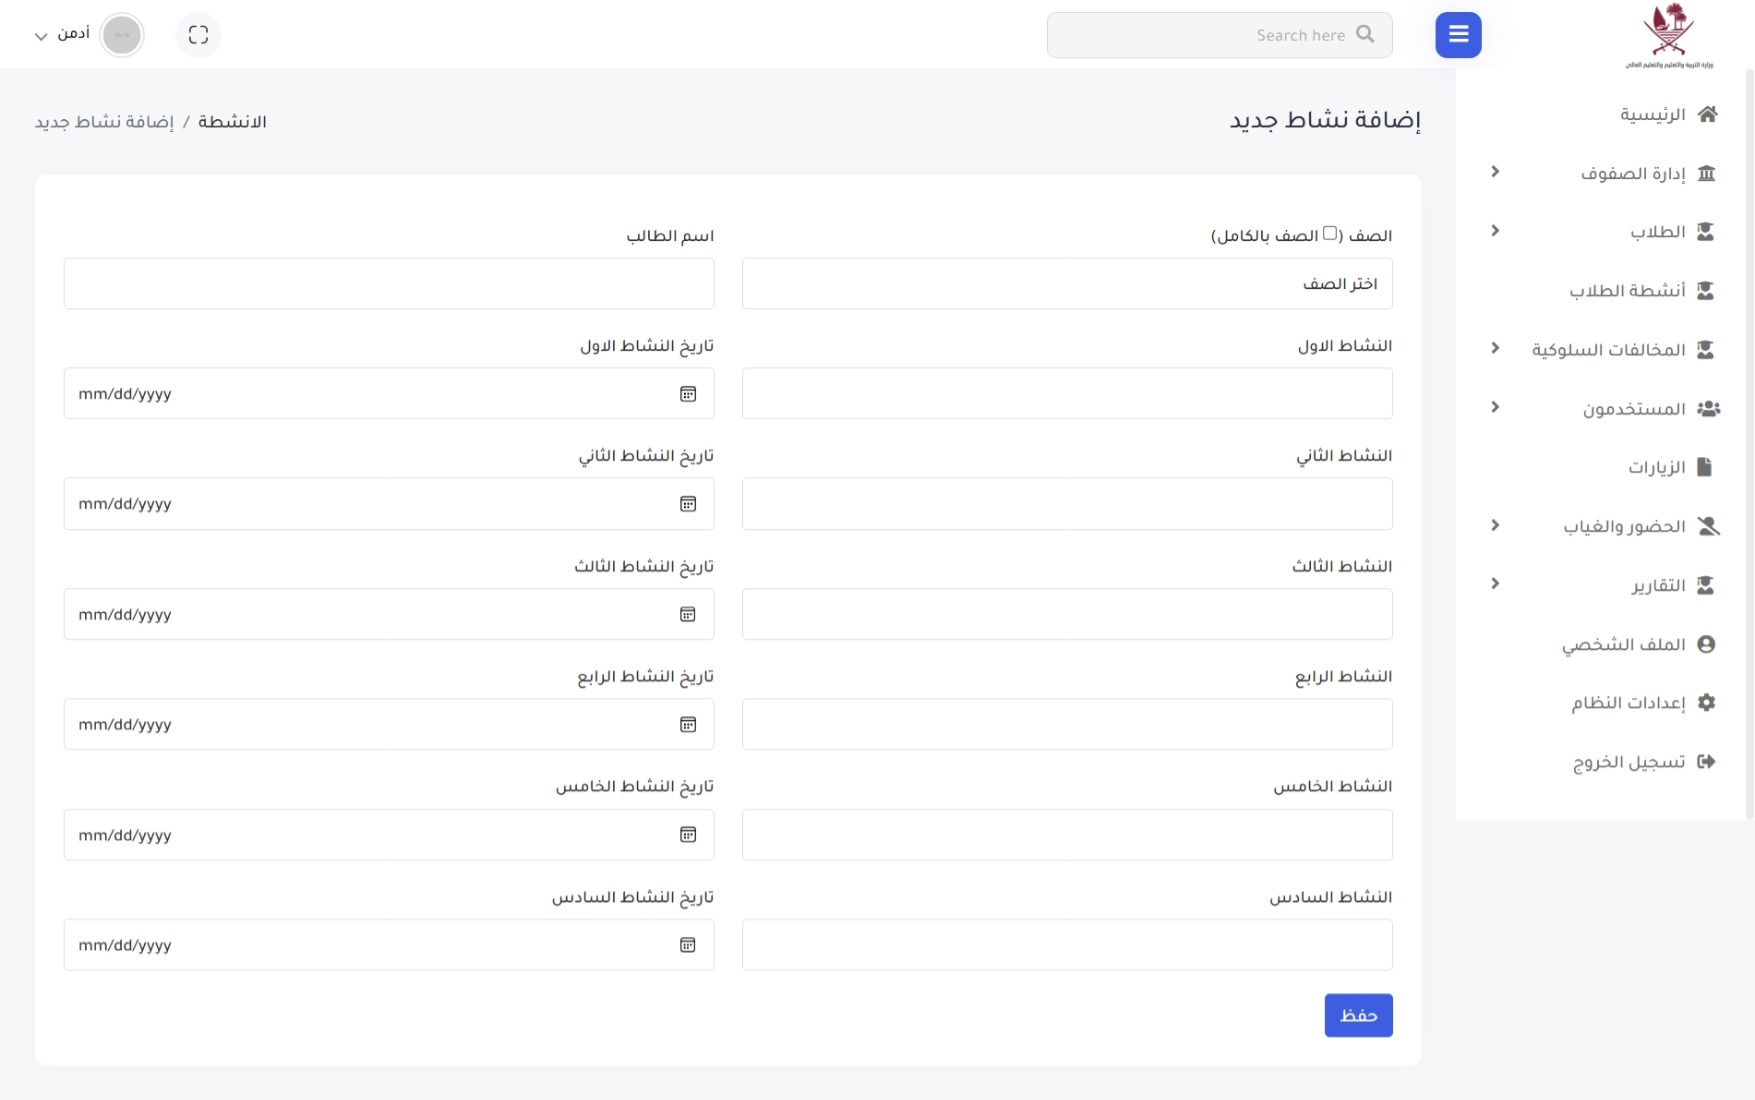Click the تسجيل الخروج logout icon
This screenshot has width=1755, height=1100.
pos(1708,761)
